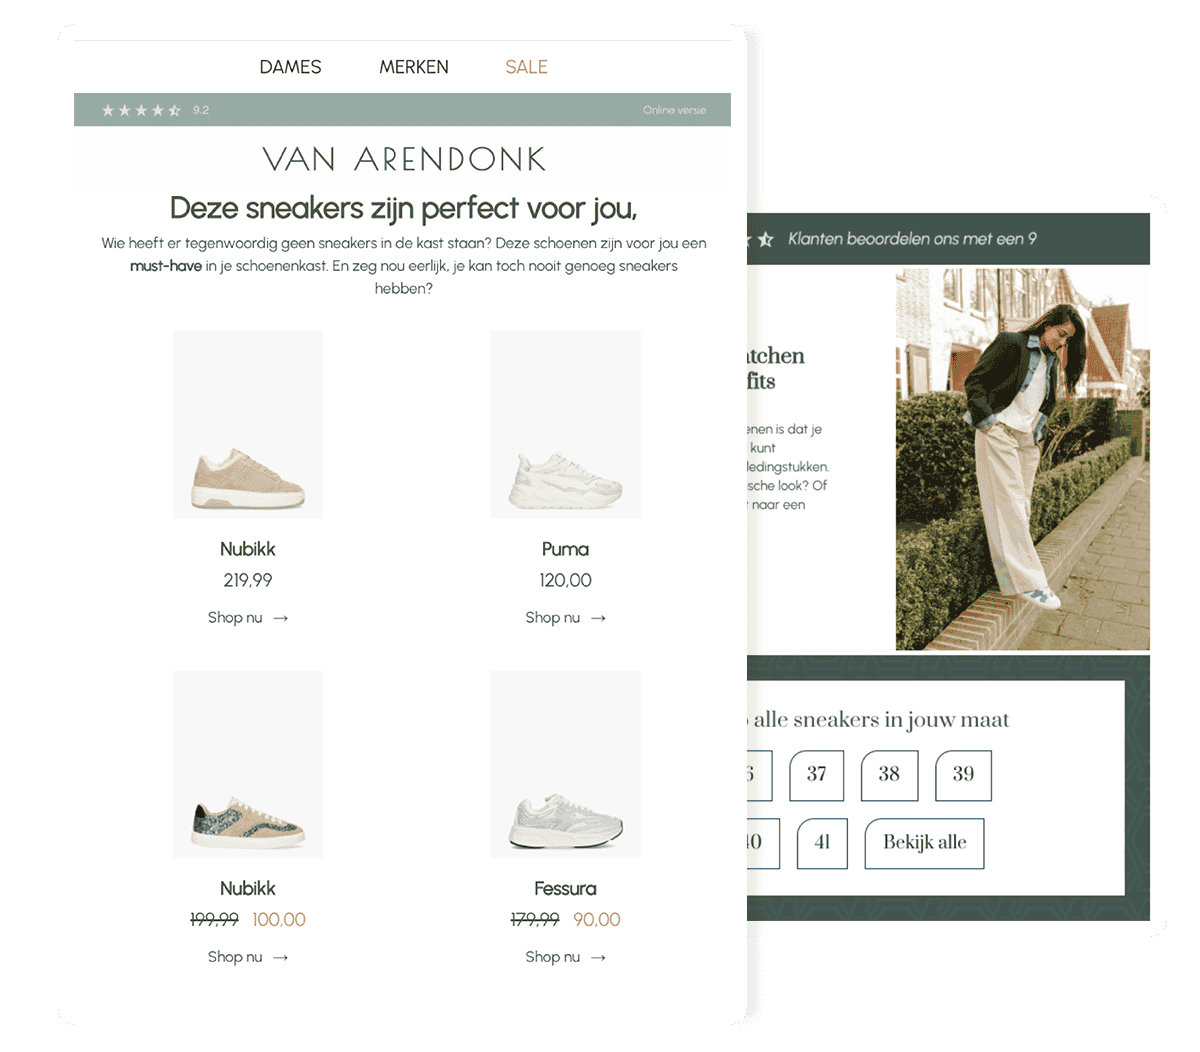
Task: Click 'Klanten beoordelen ons met een 9' text
Action: 912,239
